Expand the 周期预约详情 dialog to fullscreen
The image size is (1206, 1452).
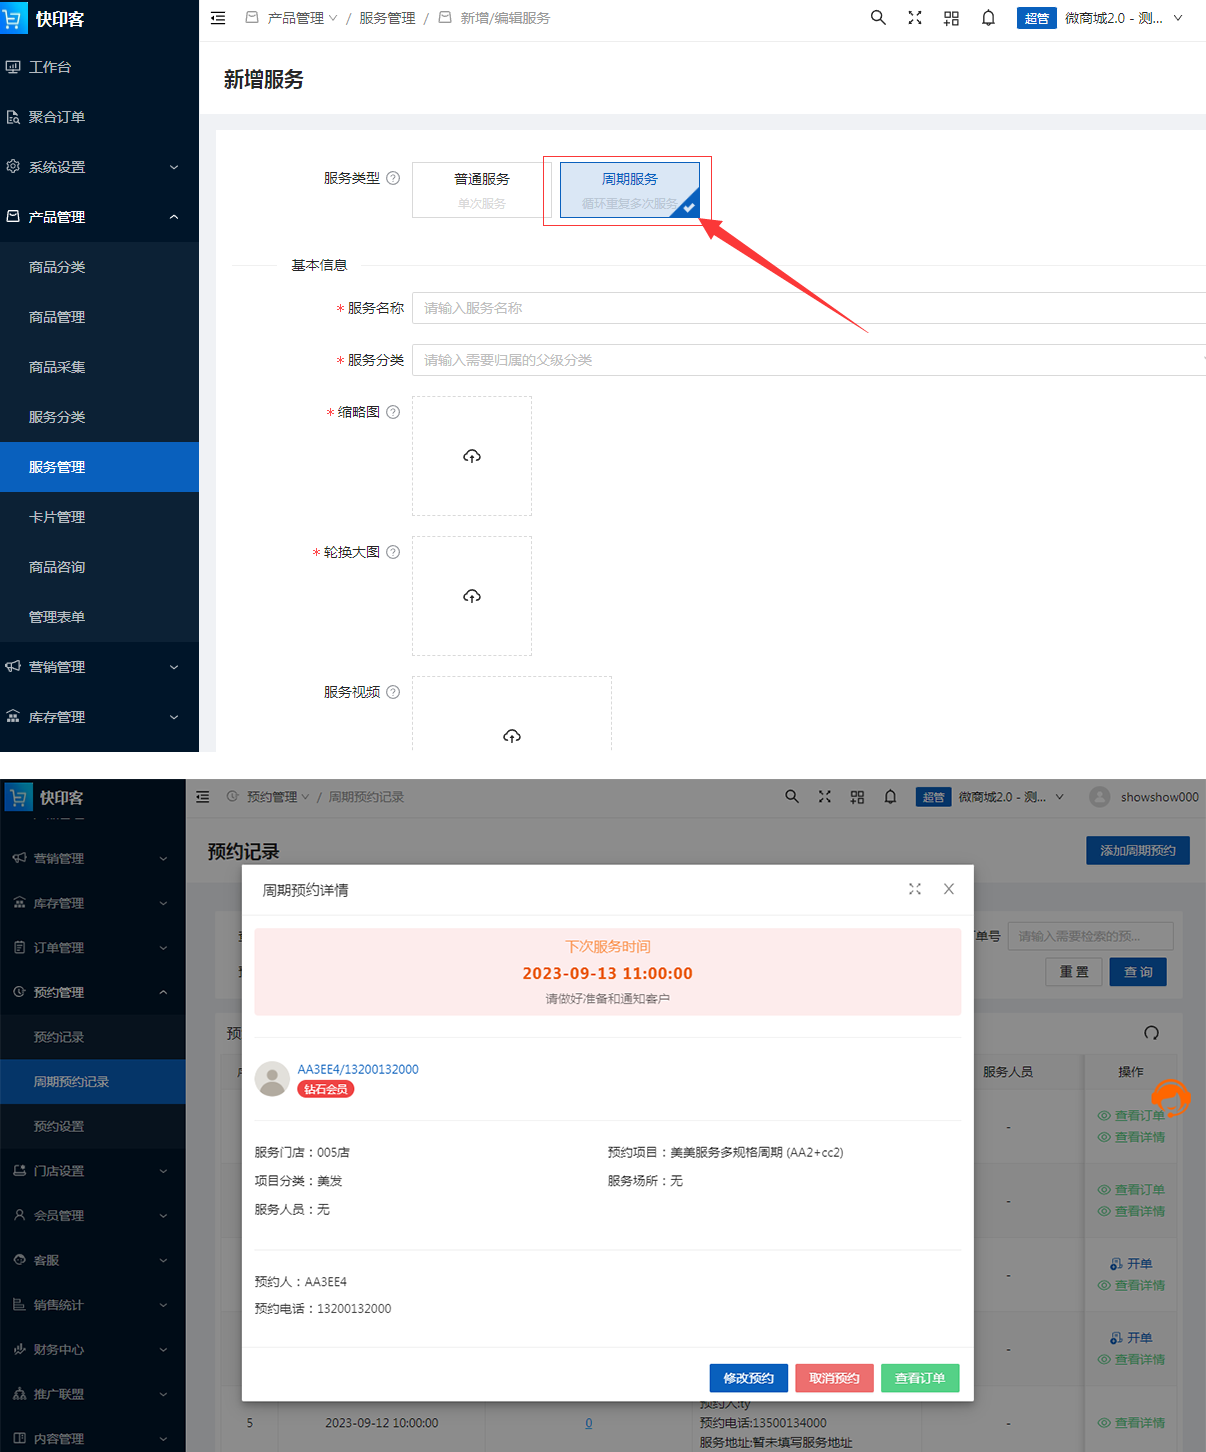coord(914,889)
